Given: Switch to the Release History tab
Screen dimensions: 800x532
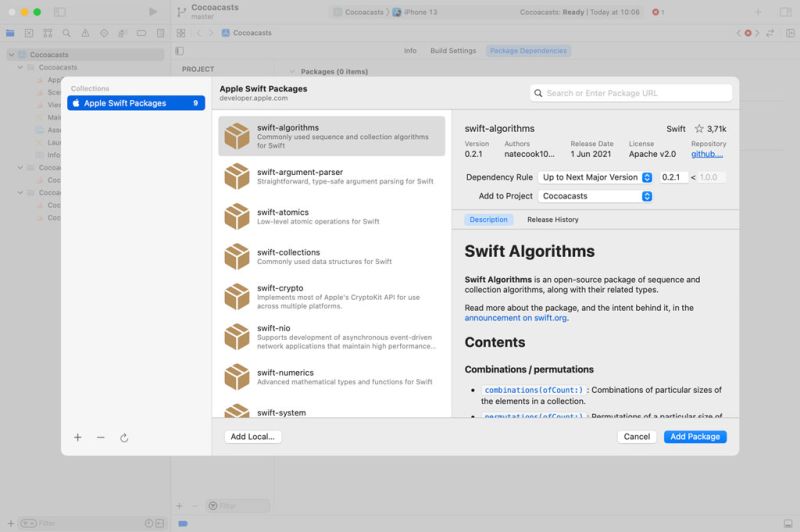Looking at the screenshot, I should coord(553,219).
